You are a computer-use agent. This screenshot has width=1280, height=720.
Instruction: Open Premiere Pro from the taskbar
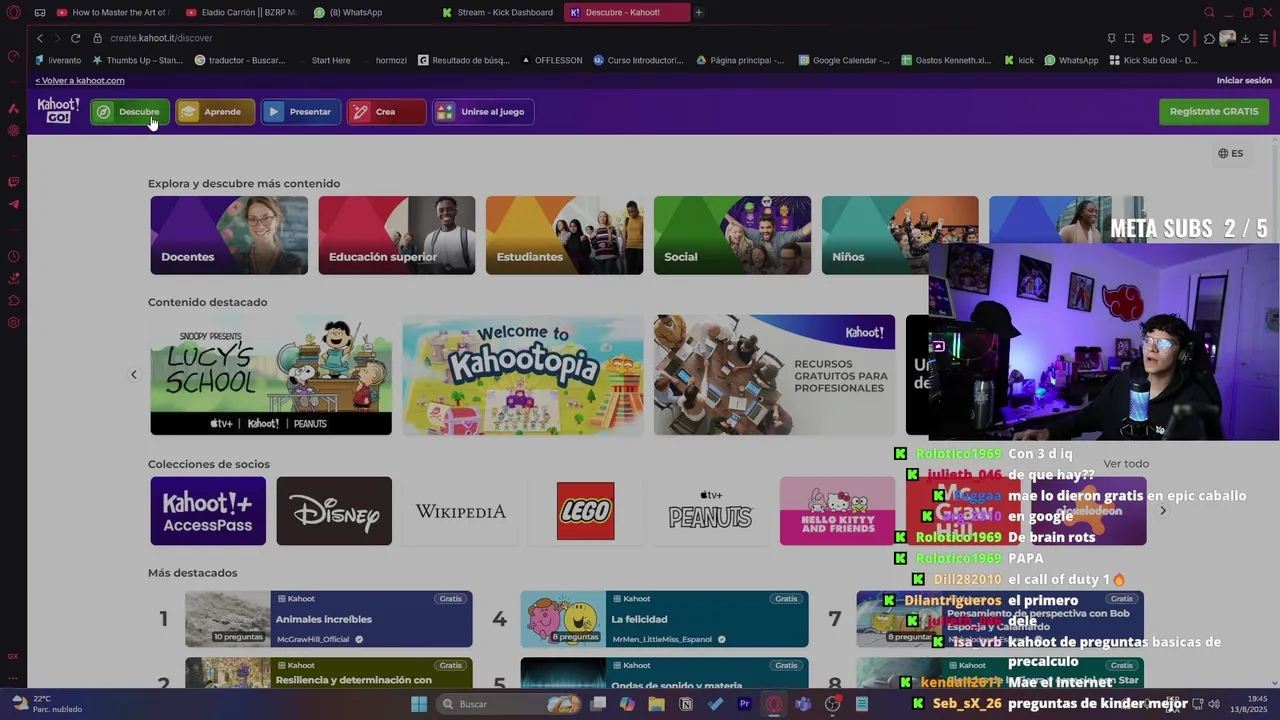(744, 704)
